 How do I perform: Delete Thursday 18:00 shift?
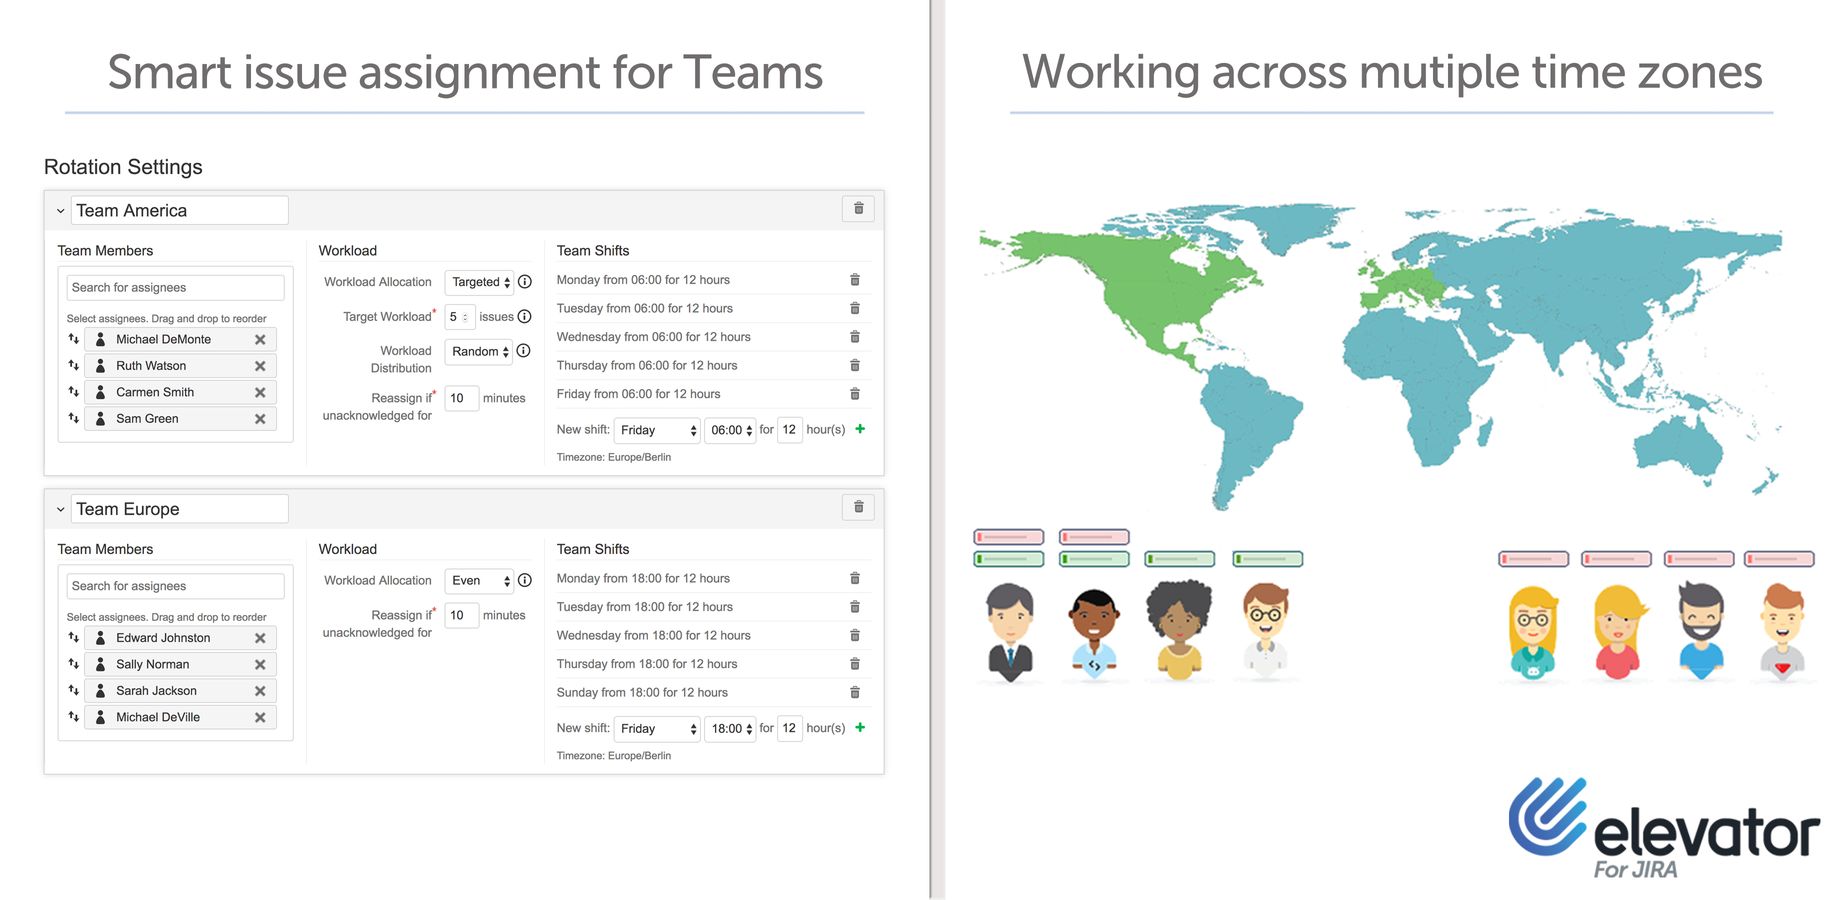(x=855, y=664)
